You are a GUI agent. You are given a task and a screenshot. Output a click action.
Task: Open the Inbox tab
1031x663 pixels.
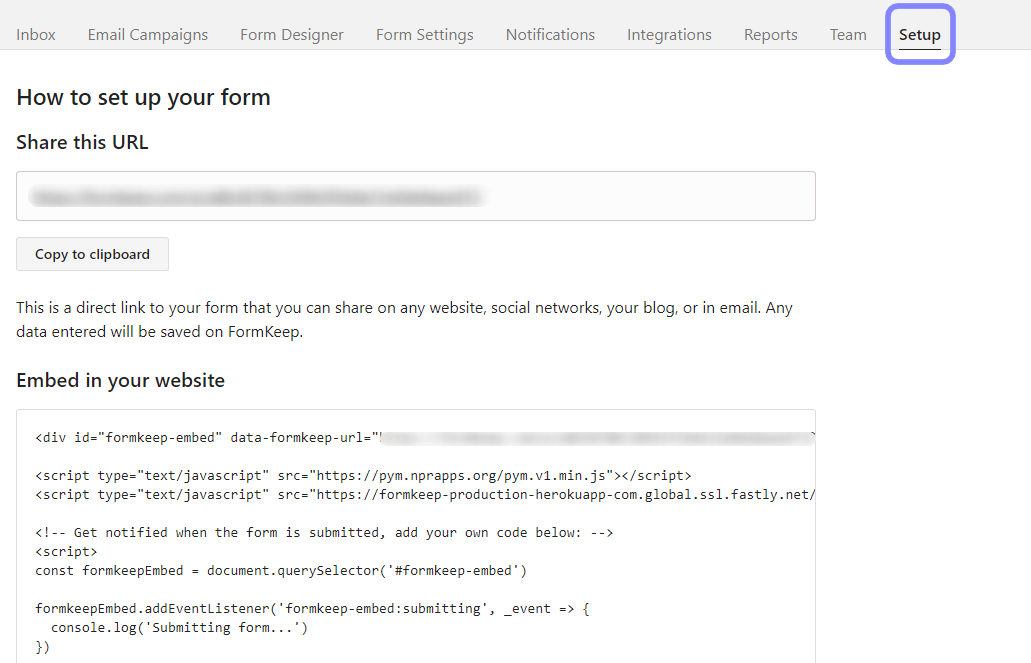pos(36,35)
